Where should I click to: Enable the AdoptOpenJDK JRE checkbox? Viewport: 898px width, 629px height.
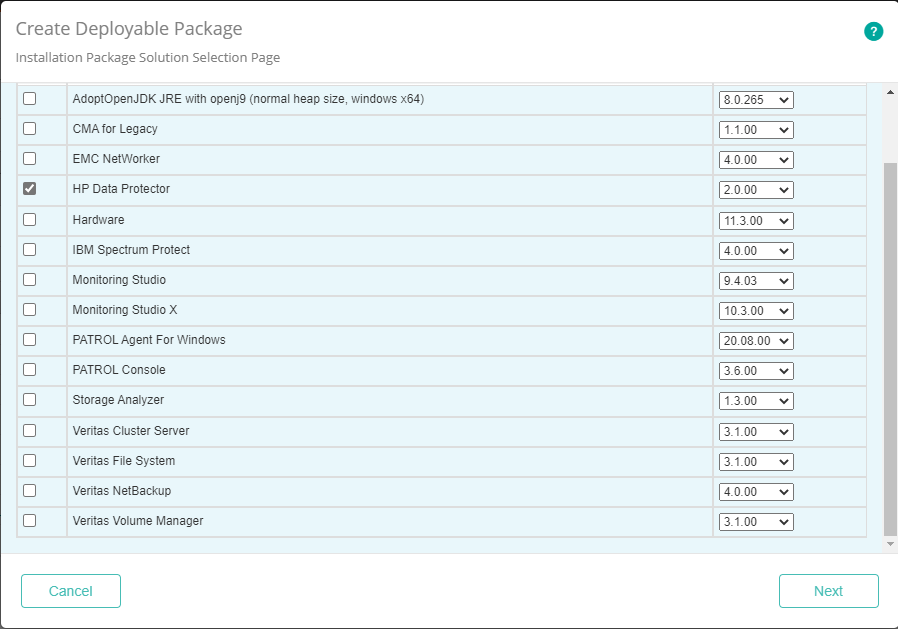tap(30, 99)
